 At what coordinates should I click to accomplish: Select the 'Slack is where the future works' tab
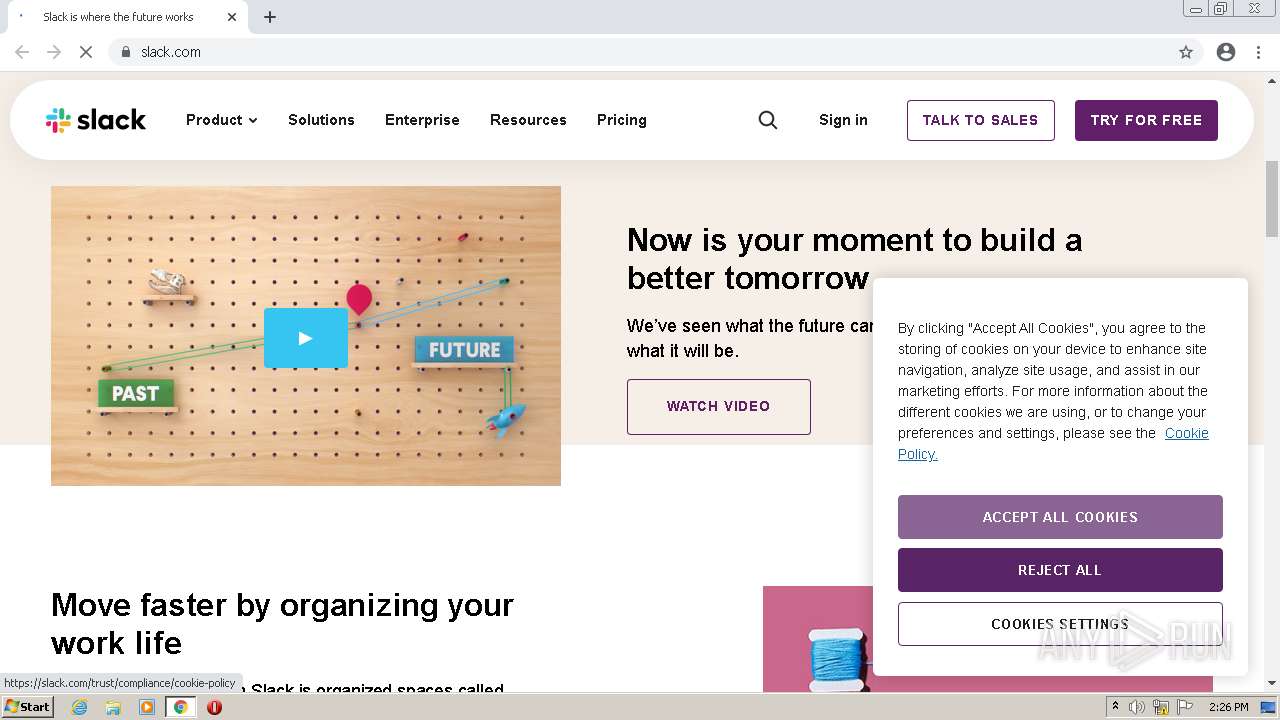click(126, 17)
